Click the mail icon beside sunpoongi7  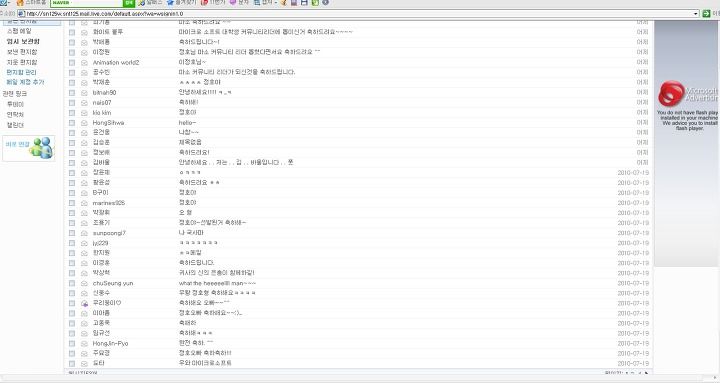(84, 233)
